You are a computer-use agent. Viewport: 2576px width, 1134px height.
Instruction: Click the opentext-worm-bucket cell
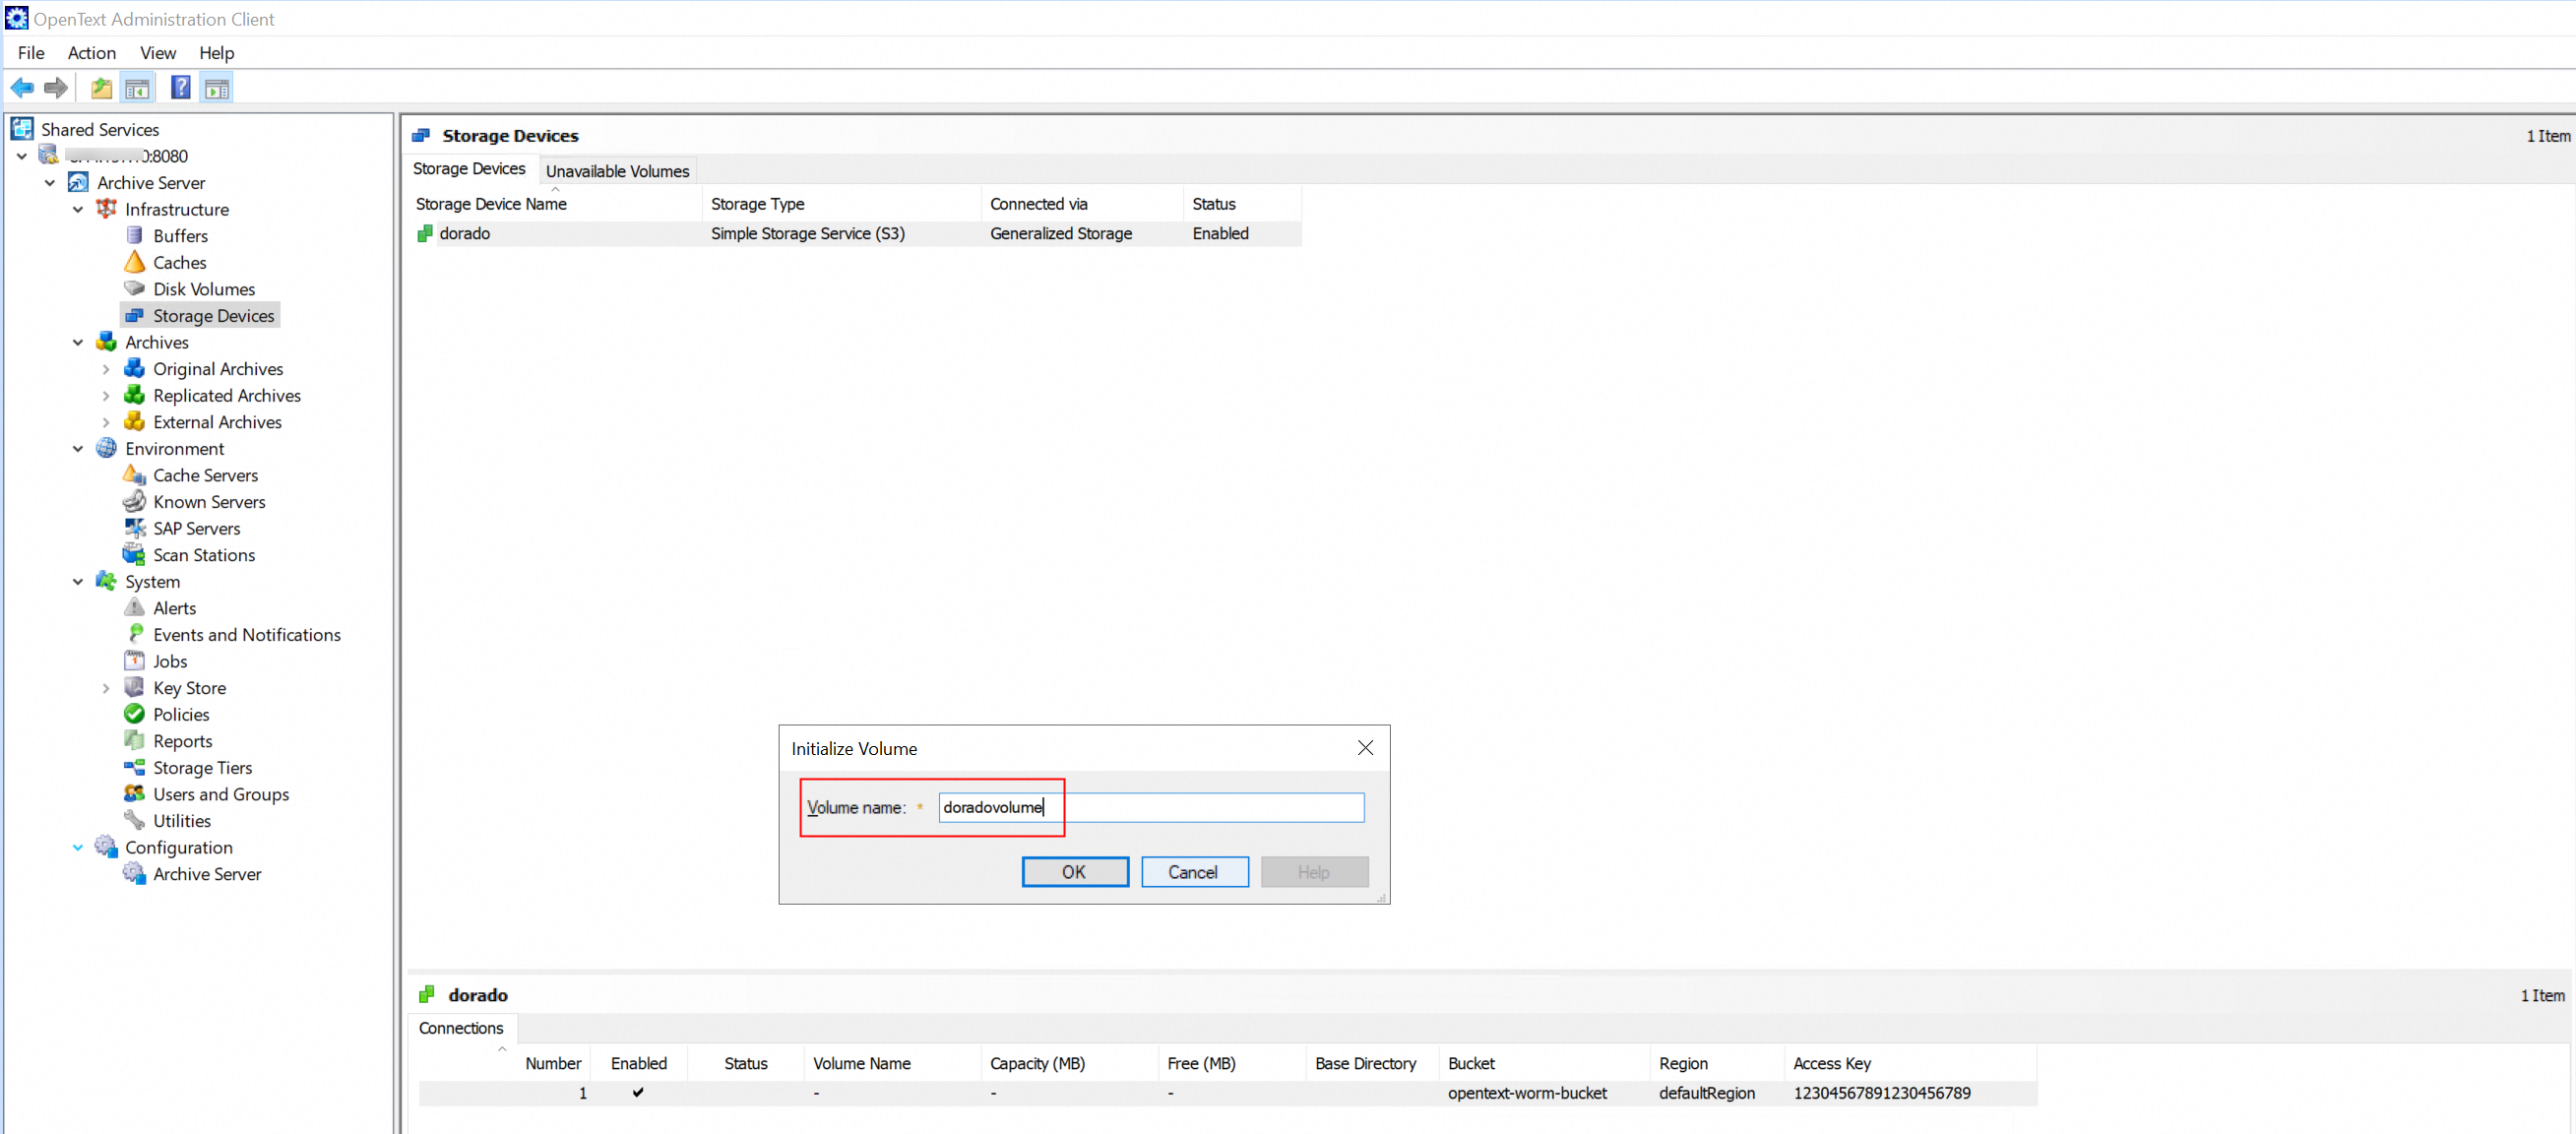(1527, 1093)
